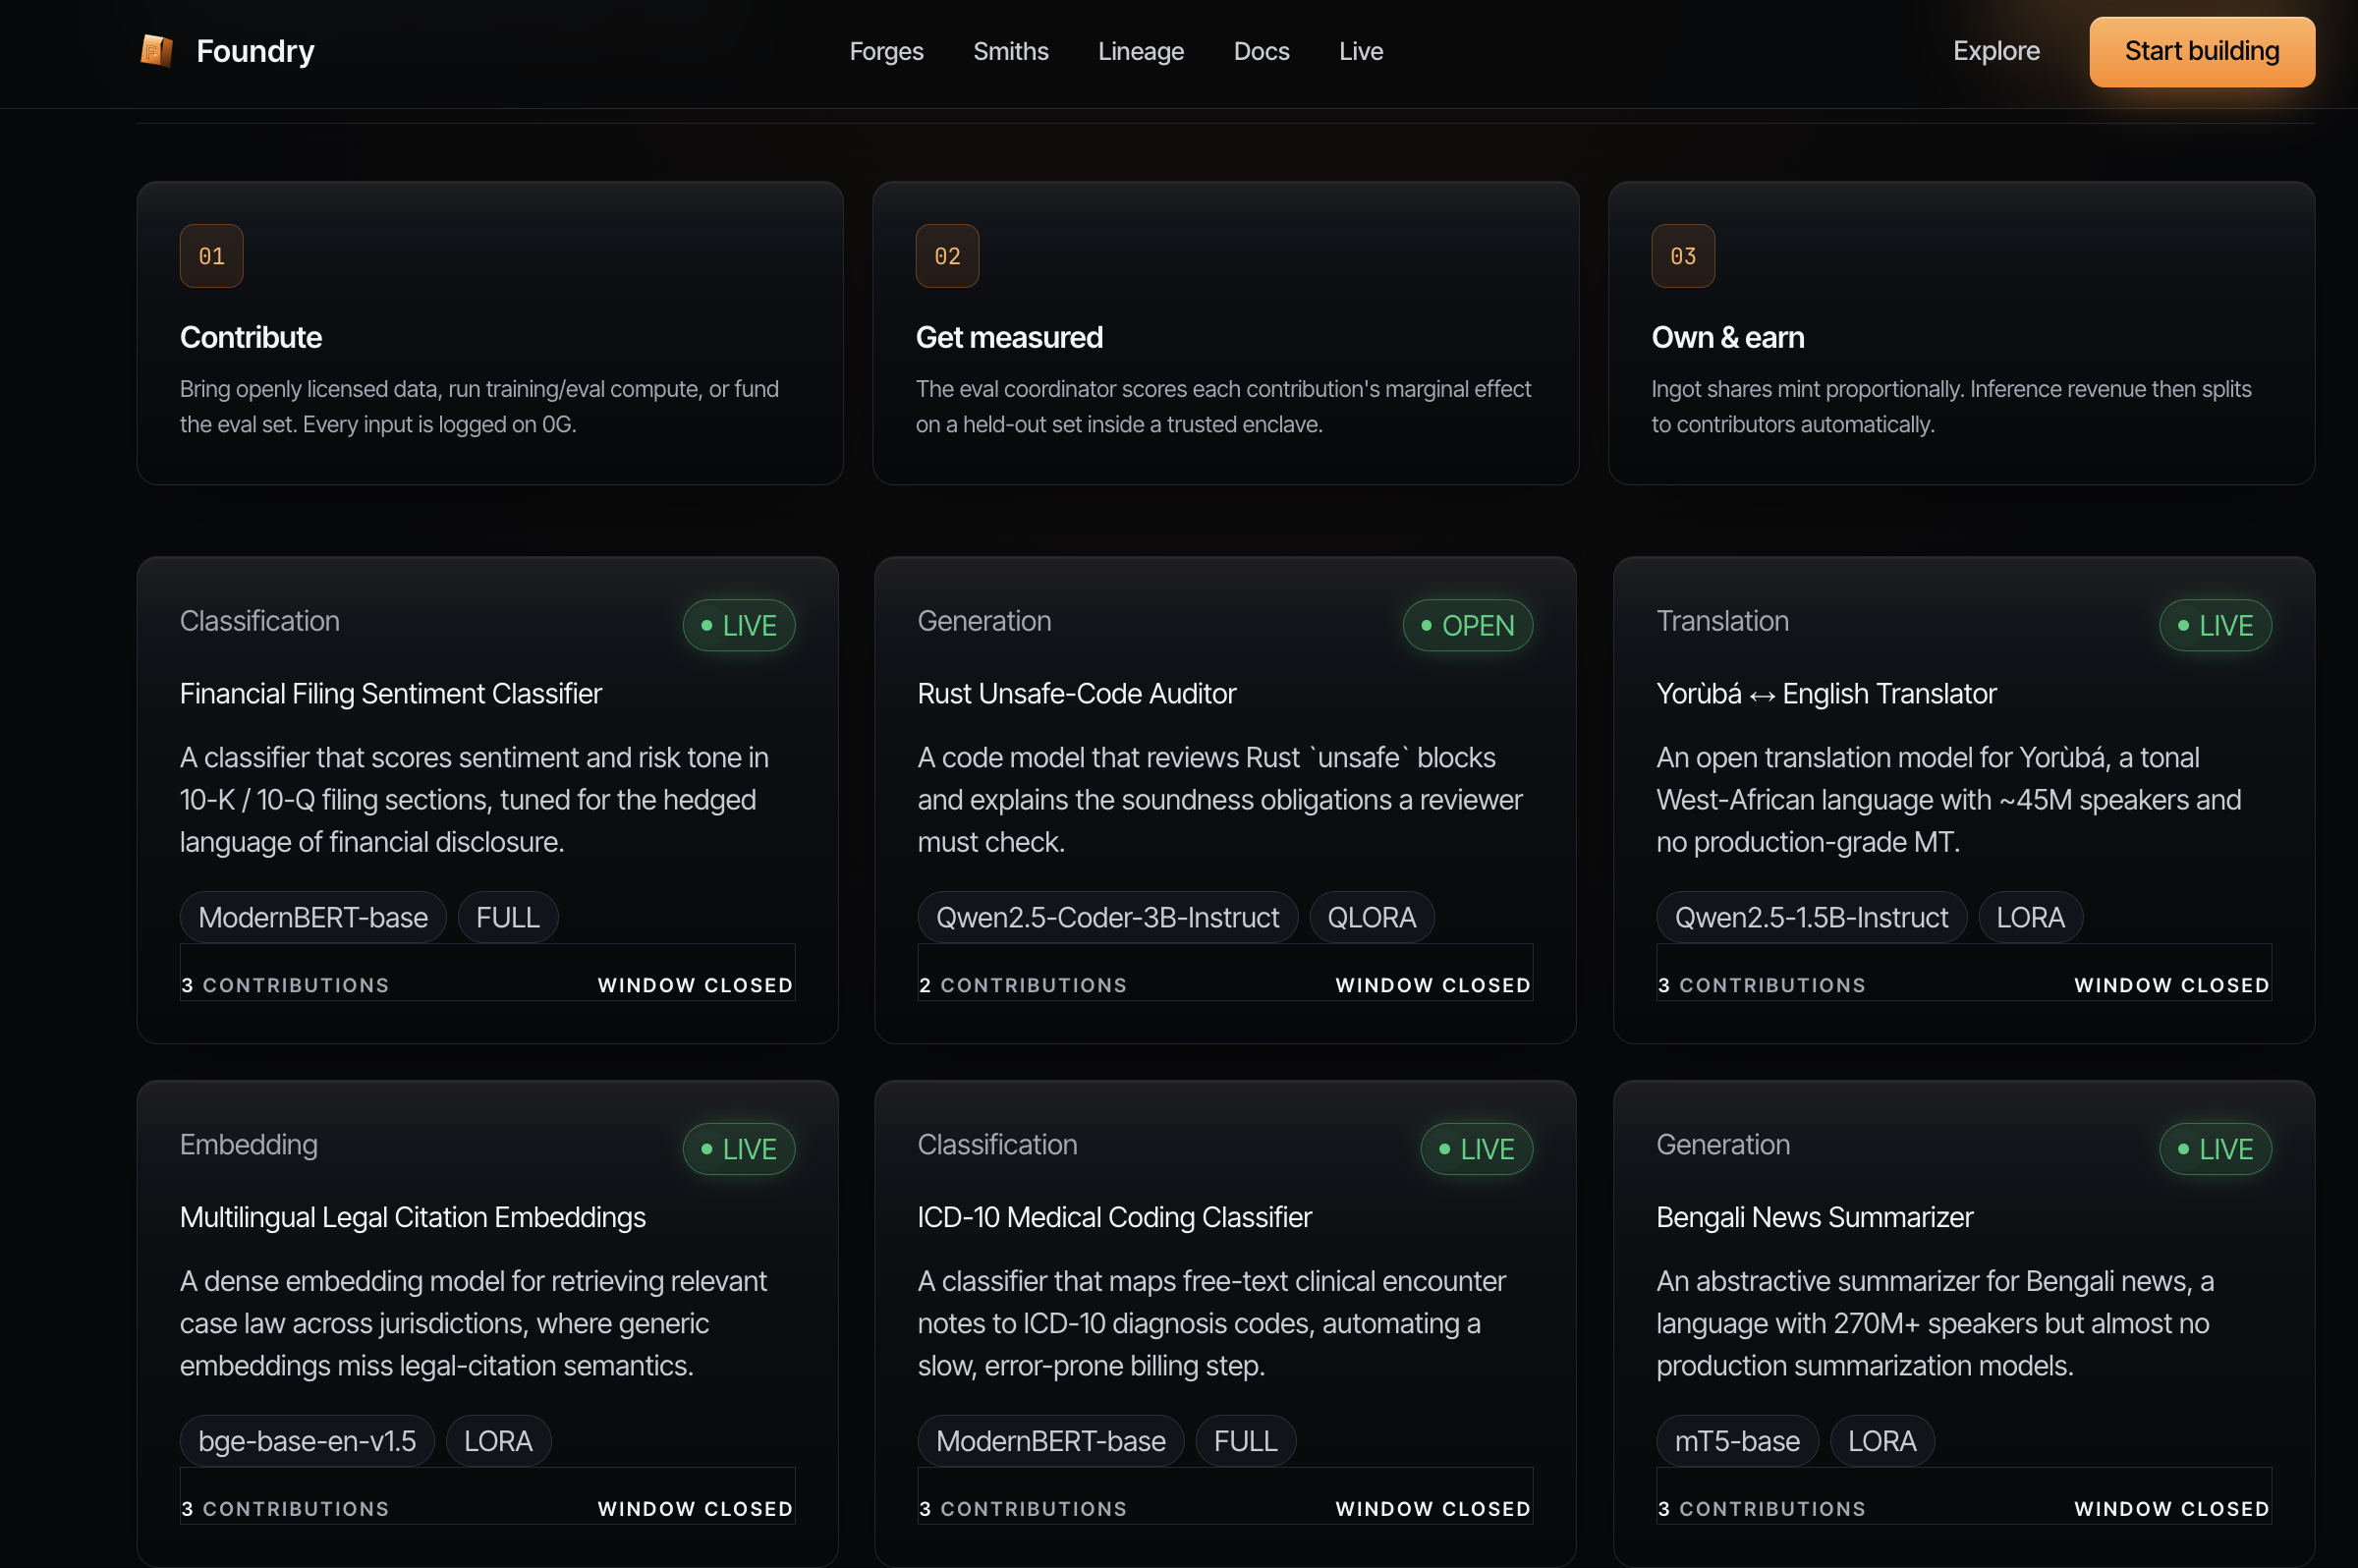The width and height of the screenshot is (2358, 1568).
Task: Click the Start building button
Action: (x=2201, y=52)
